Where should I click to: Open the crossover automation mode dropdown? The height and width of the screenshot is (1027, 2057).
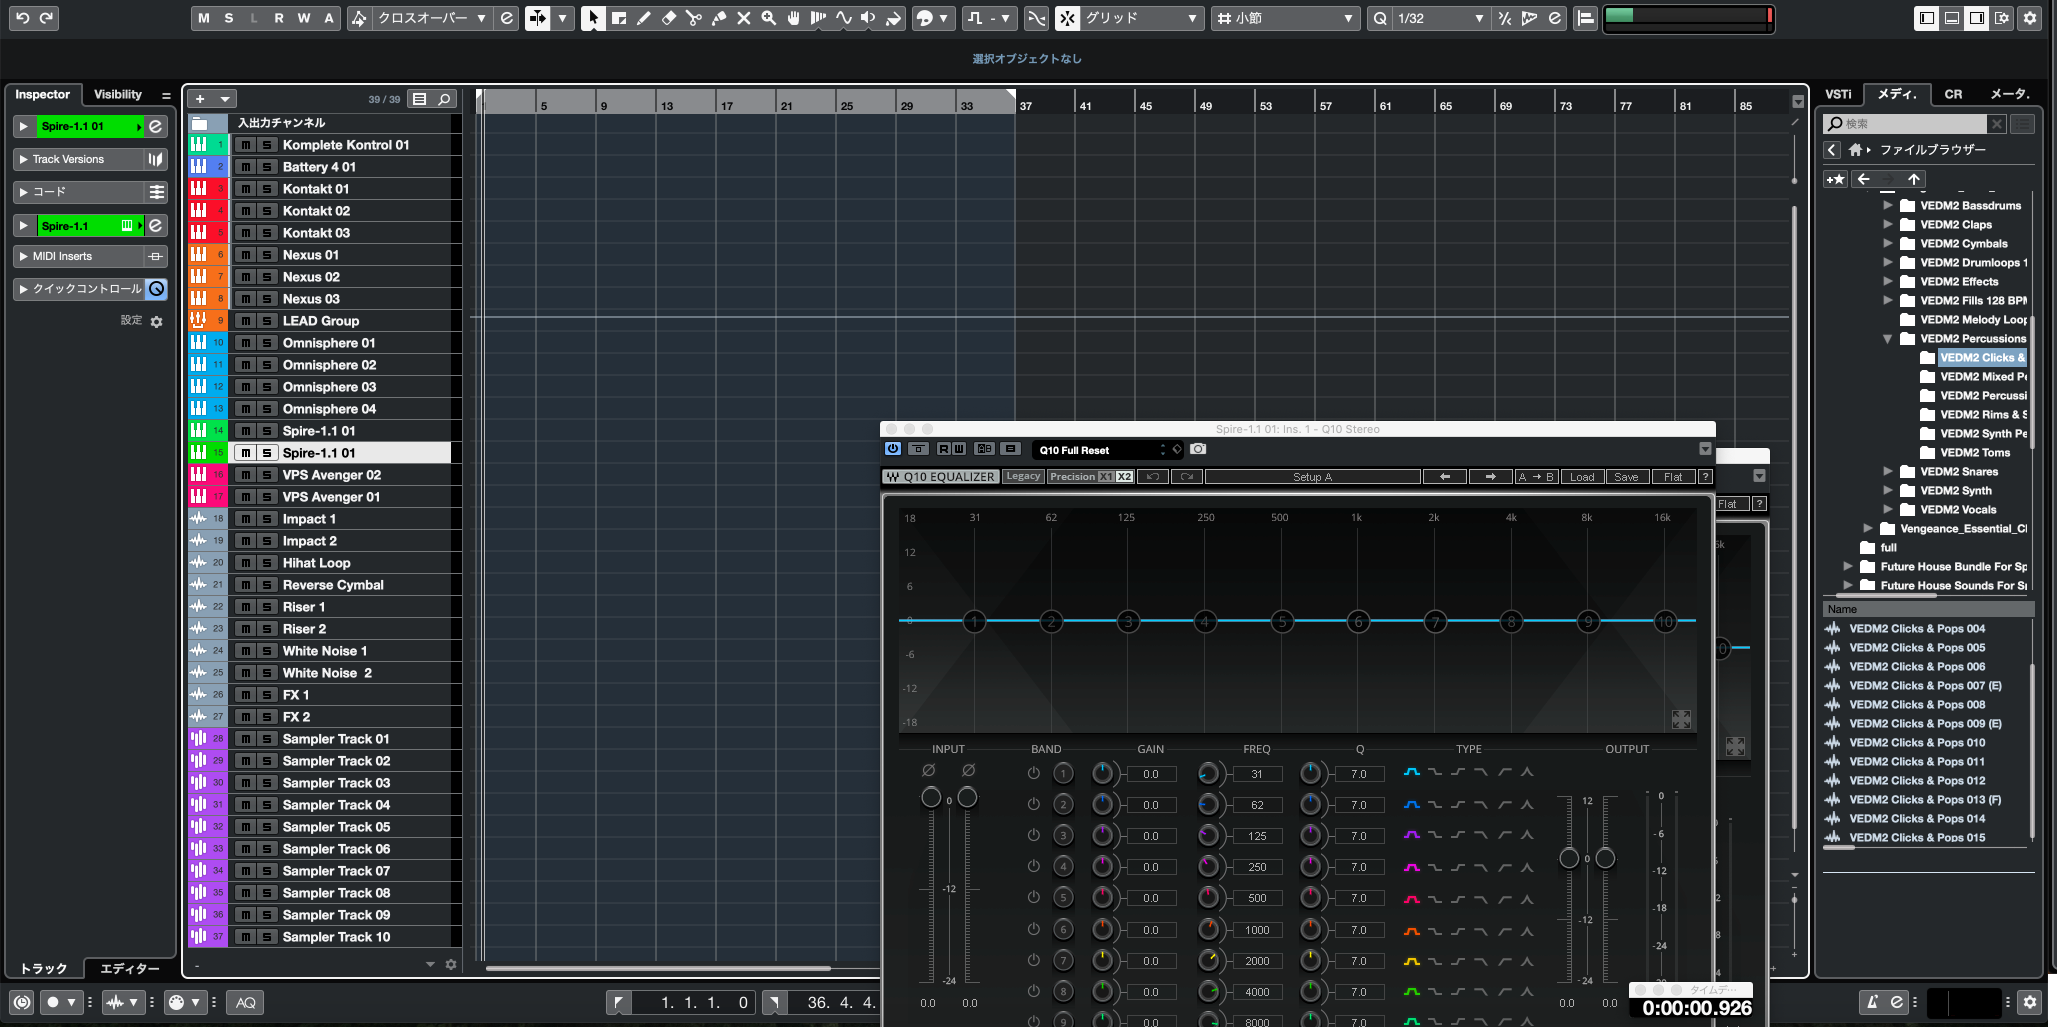point(432,18)
